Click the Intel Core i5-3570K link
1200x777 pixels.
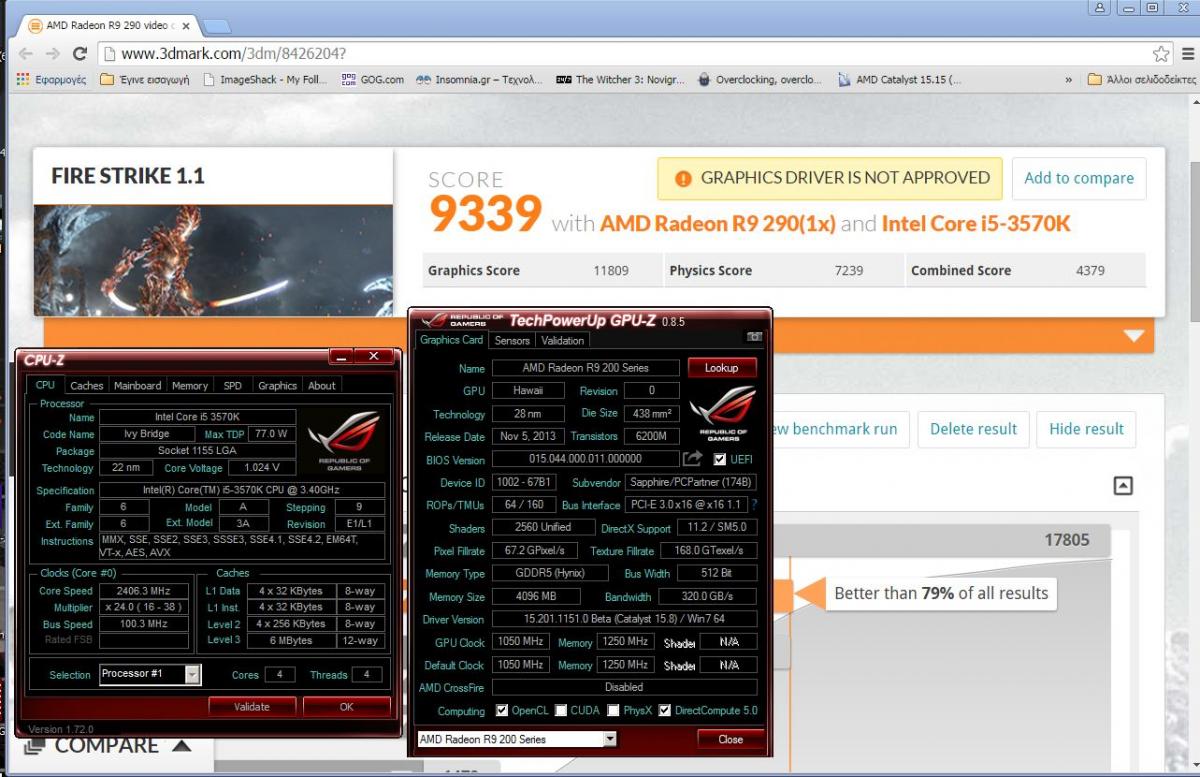[976, 223]
